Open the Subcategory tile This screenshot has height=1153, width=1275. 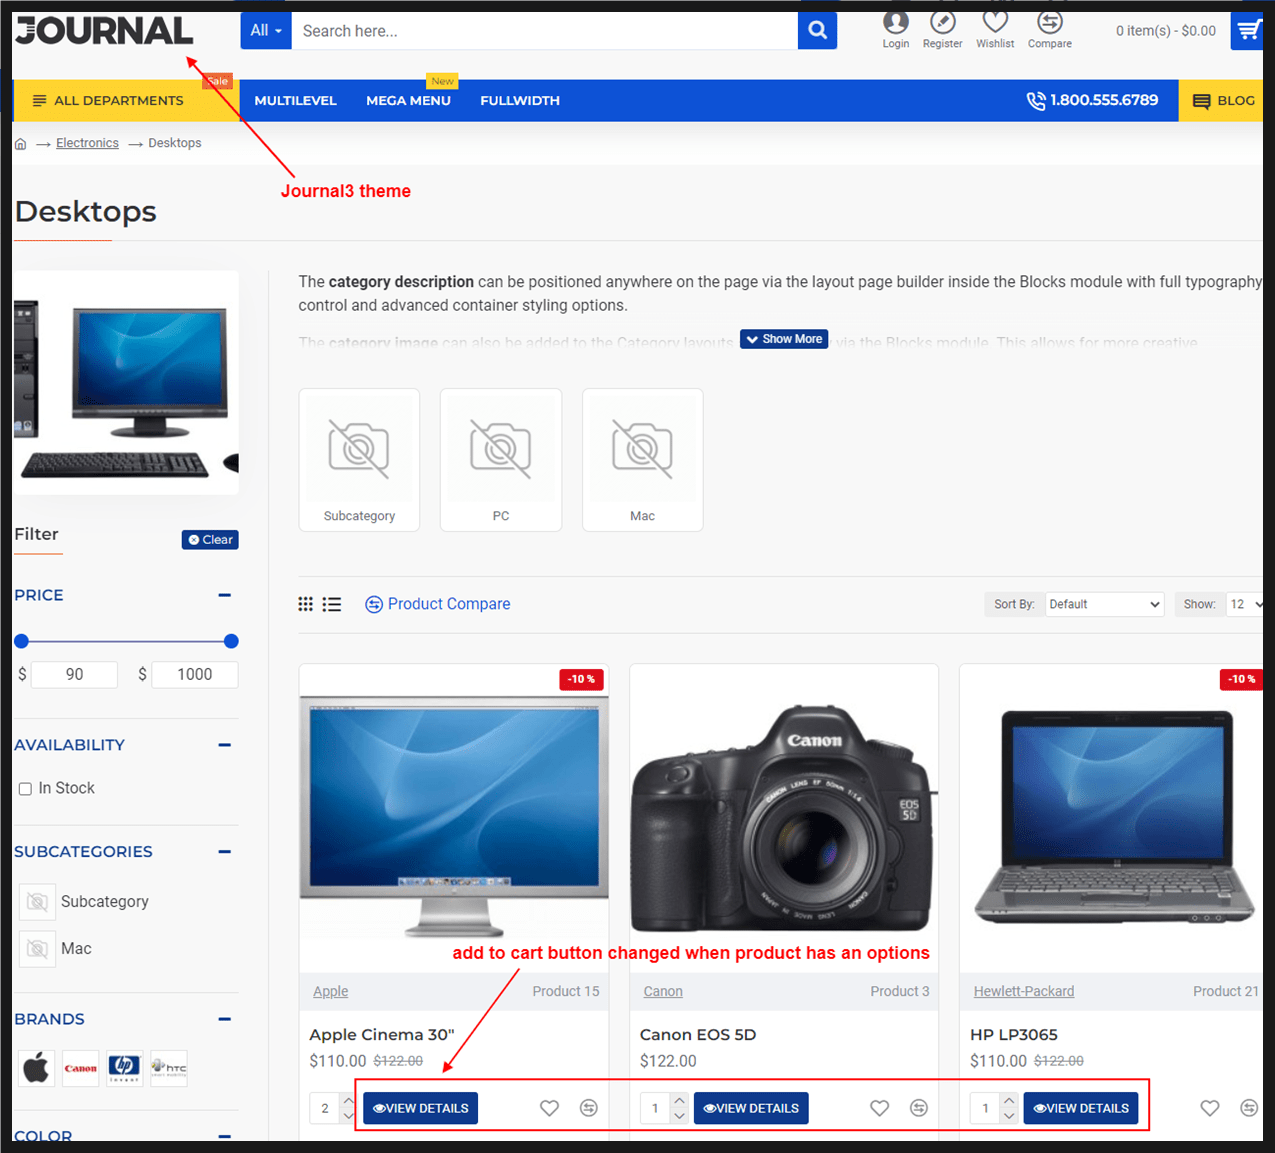359,460
